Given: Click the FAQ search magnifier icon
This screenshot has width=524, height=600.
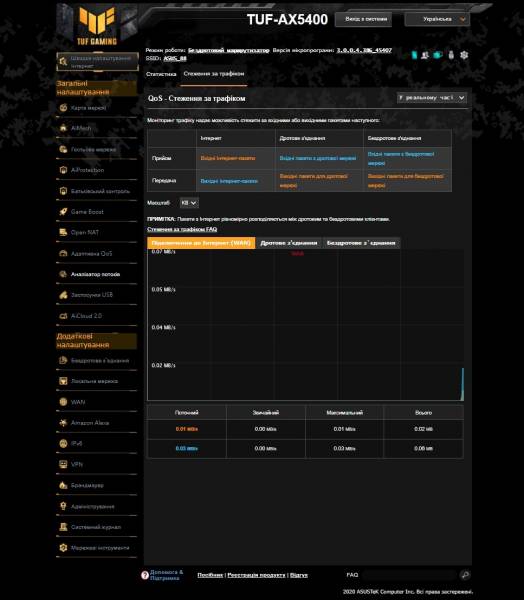Looking at the screenshot, I should (465, 575).
